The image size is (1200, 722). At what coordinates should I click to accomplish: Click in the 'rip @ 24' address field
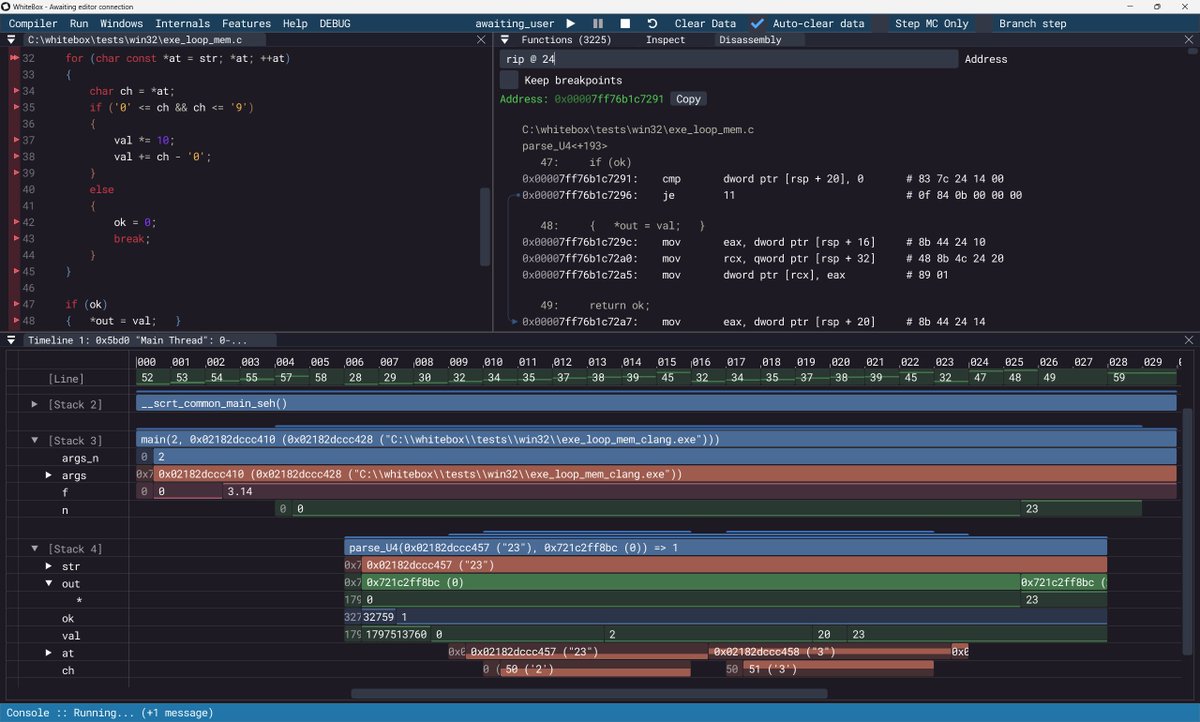(729, 59)
